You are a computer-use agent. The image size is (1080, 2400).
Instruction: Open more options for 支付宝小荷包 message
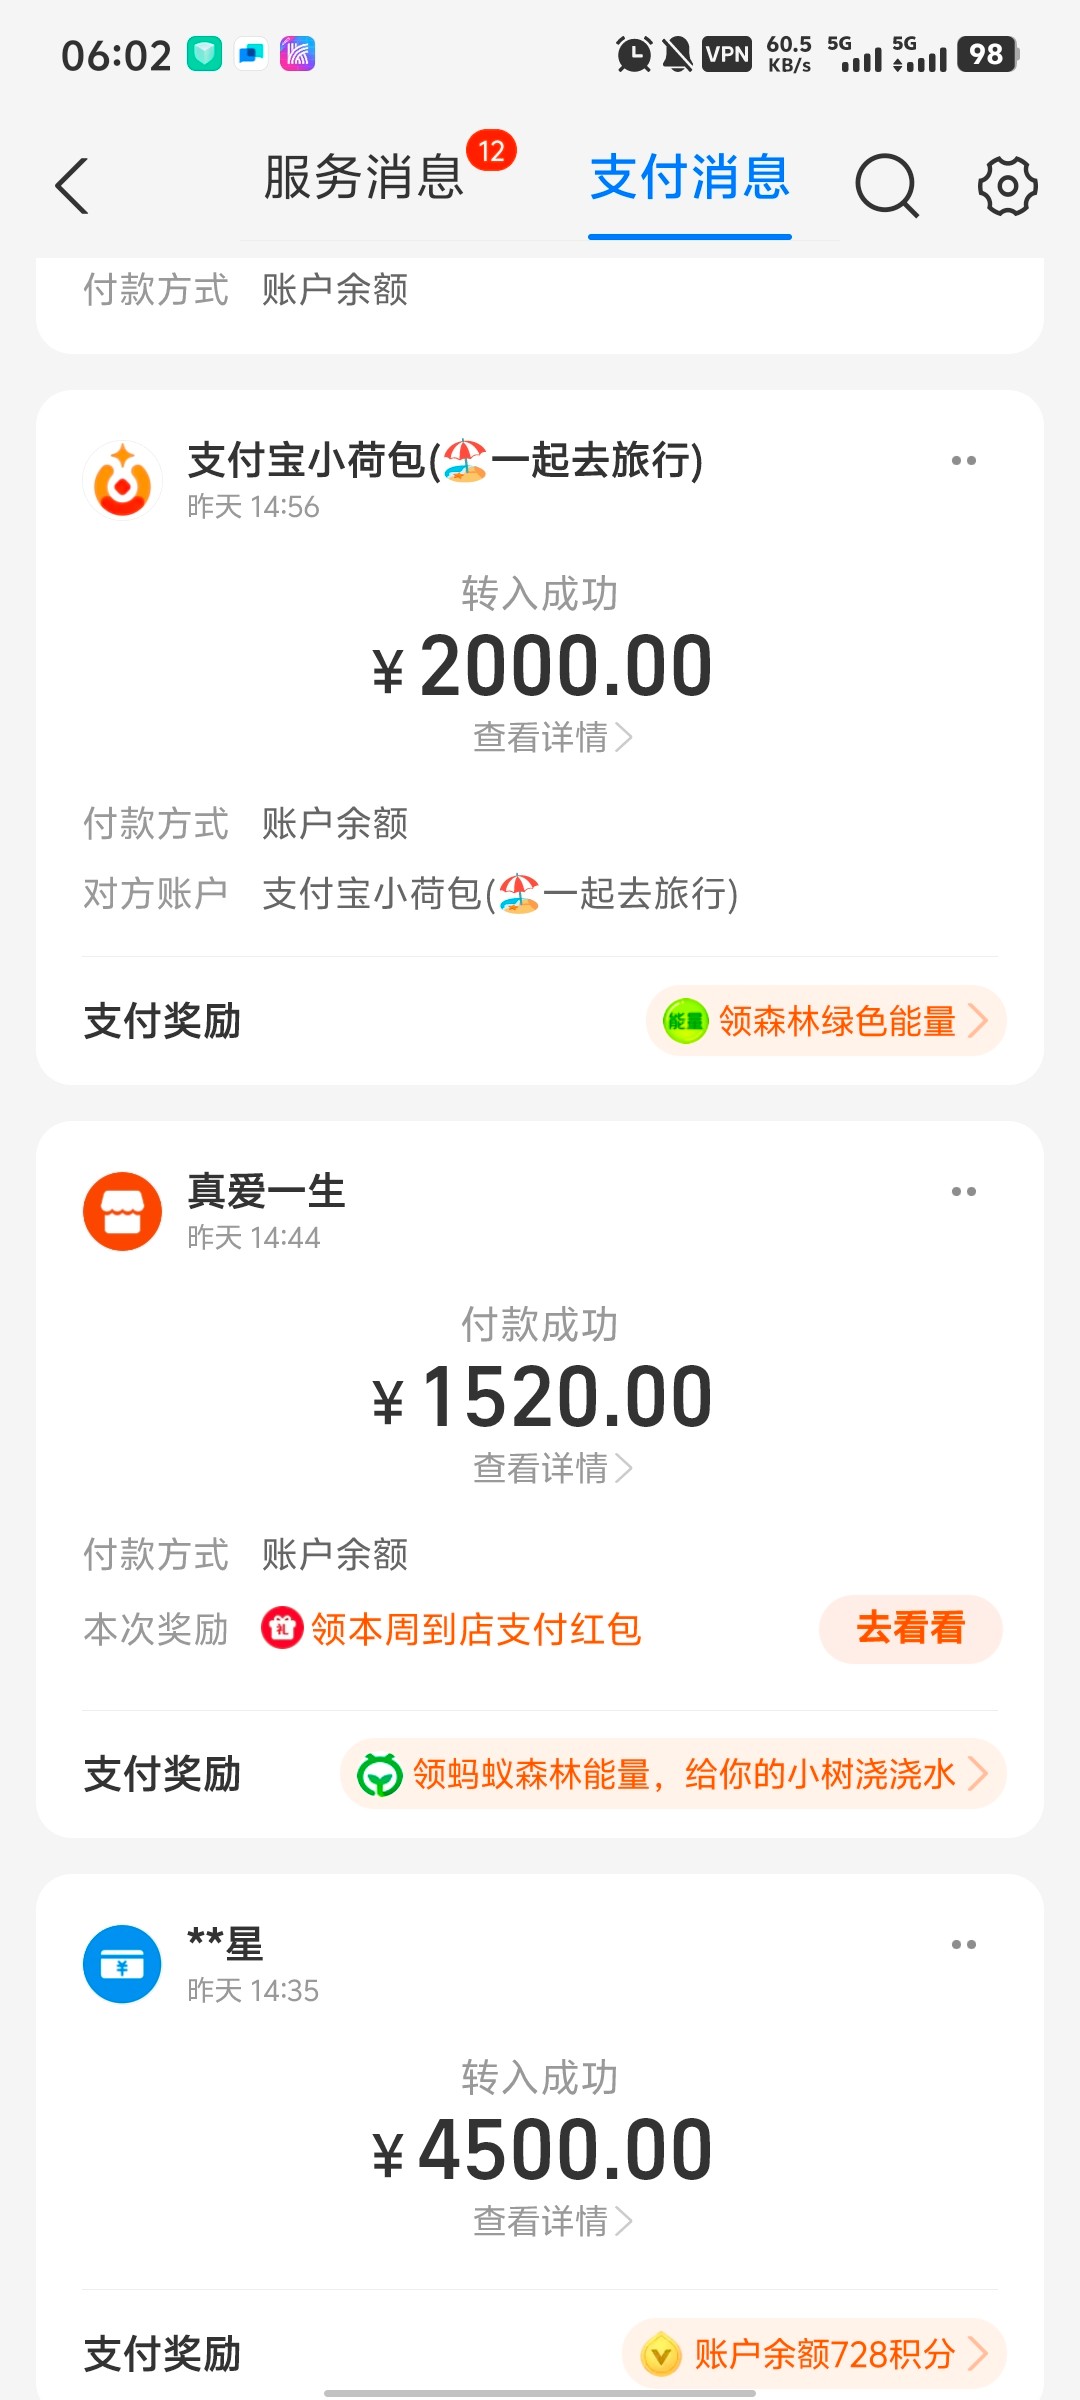[964, 461]
